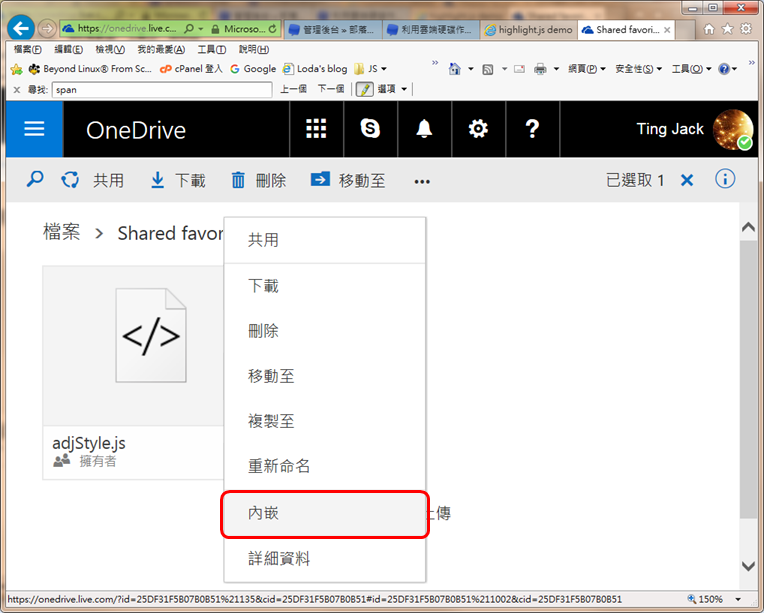The image size is (764, 613).
Task: Clear selection with the blue X
Action: (x=687, y=181)
